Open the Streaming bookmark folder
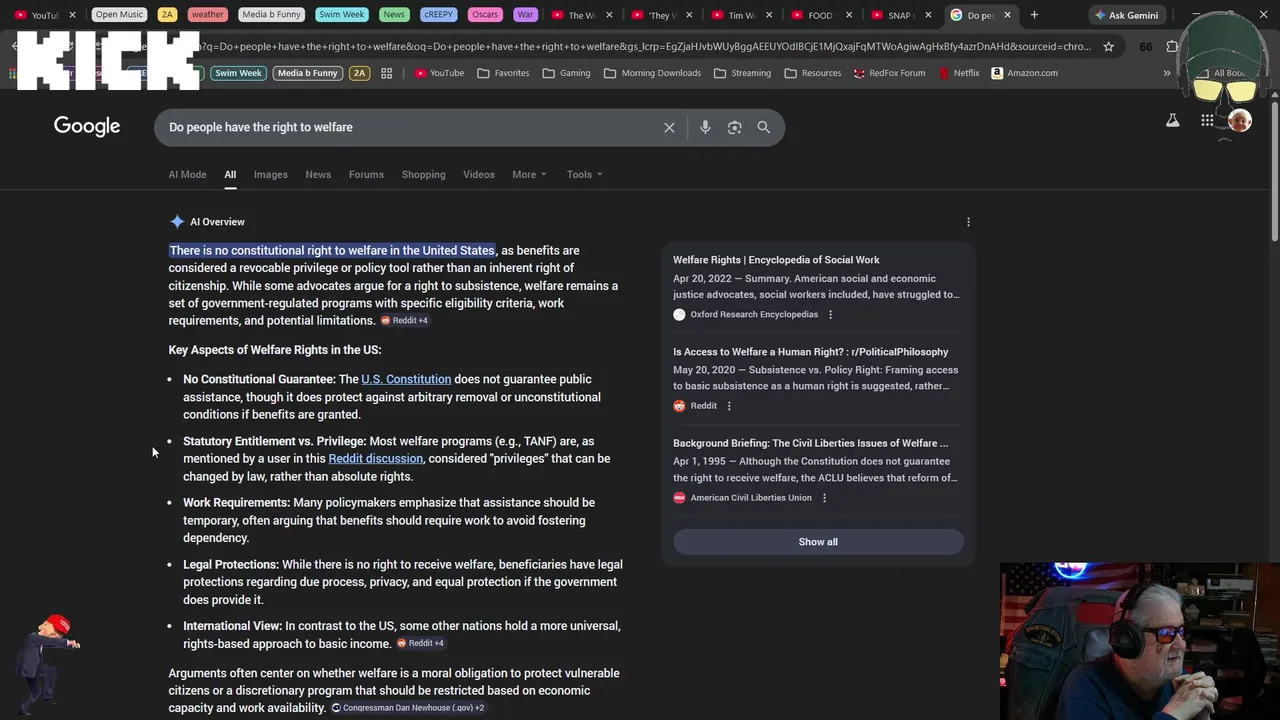1280x720 pixels. pyautogui.click(x=742, y=73)
